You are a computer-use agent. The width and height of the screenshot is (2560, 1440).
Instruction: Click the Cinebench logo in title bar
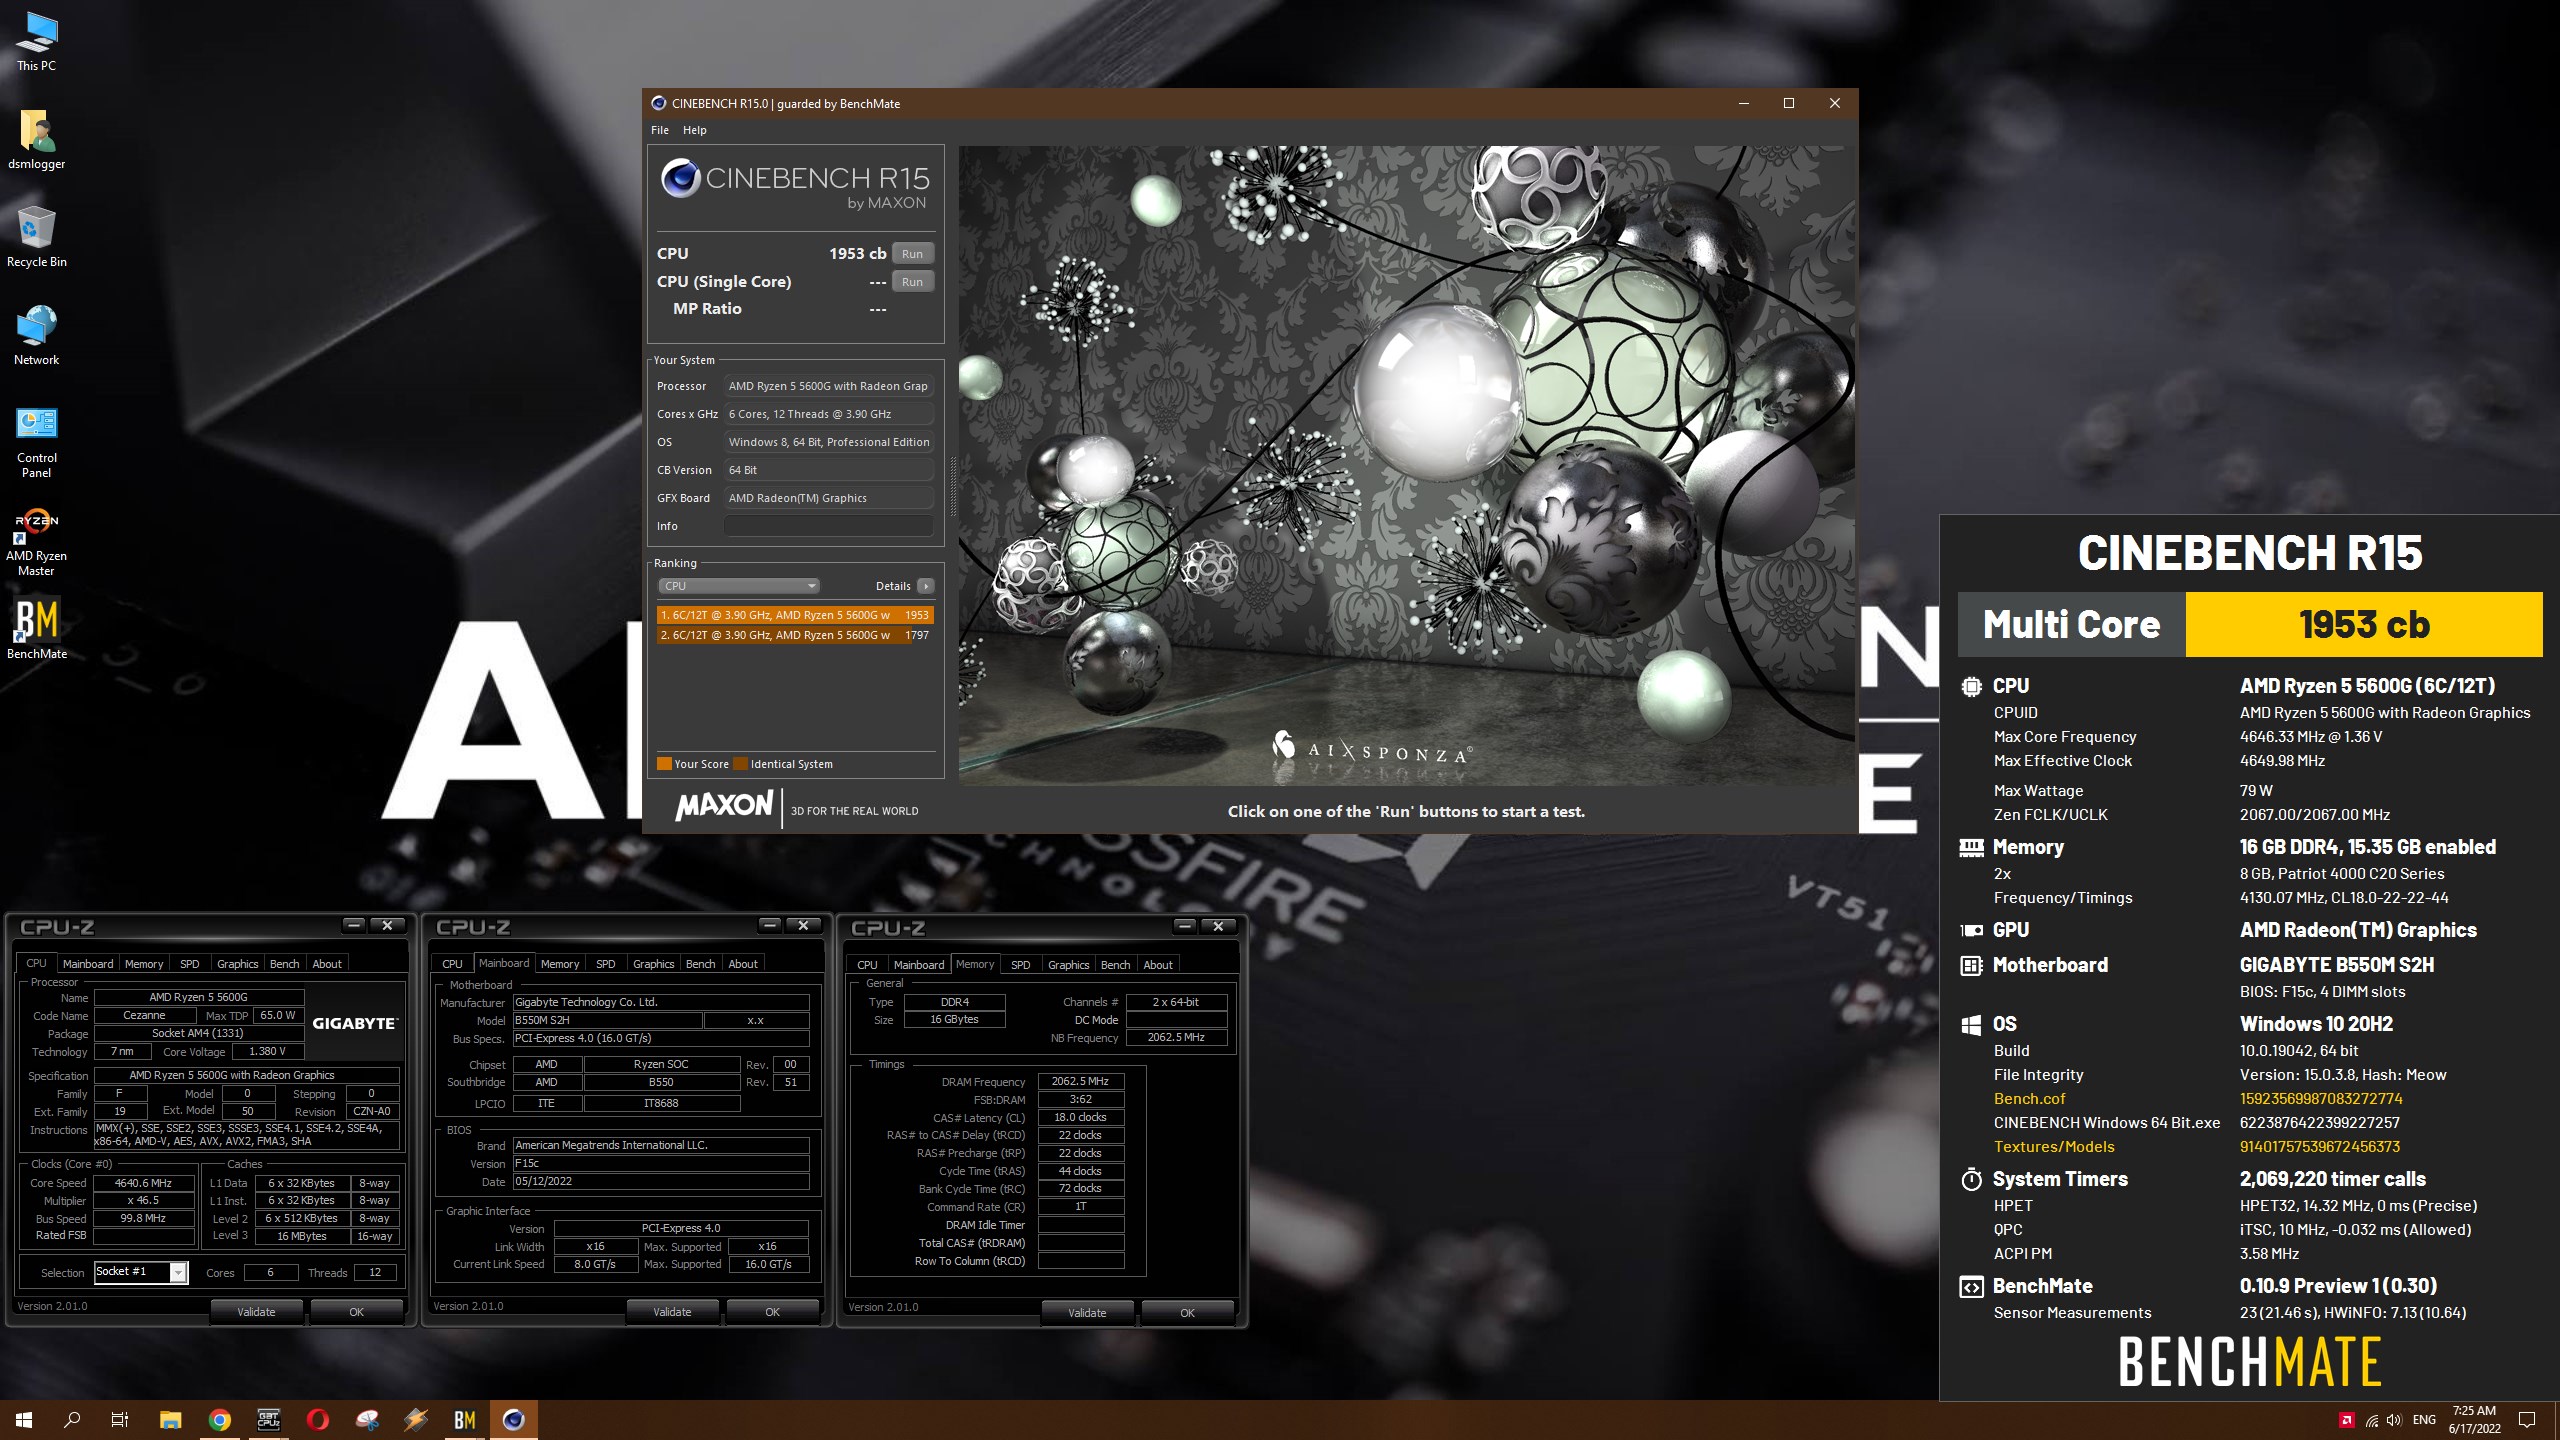658,103
